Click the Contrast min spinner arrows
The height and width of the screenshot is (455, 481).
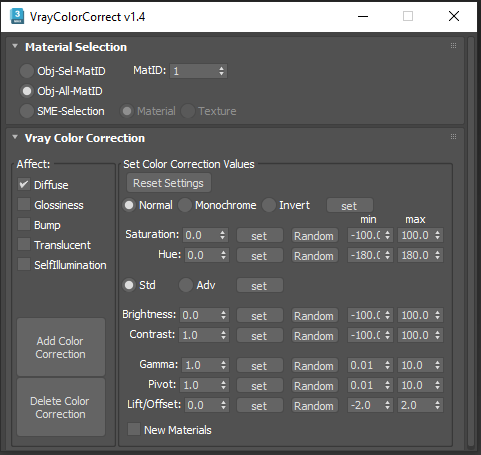(x=387, y=335)
